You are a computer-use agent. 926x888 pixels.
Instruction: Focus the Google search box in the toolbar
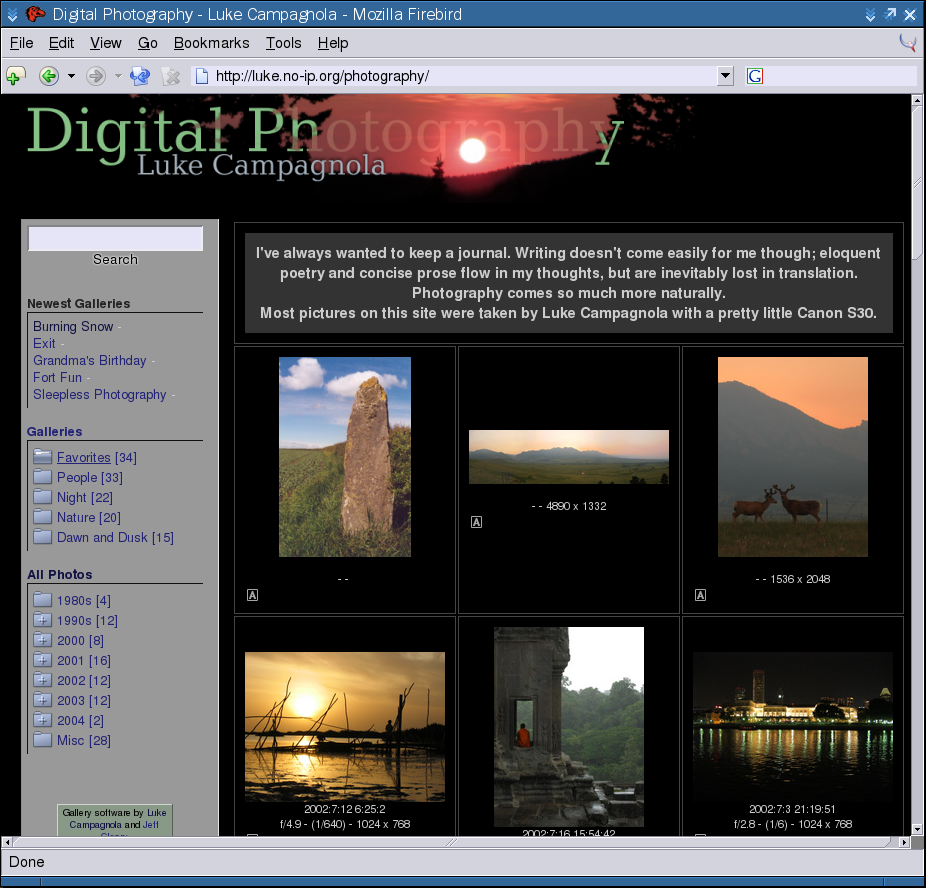click(x=840, y=76)
